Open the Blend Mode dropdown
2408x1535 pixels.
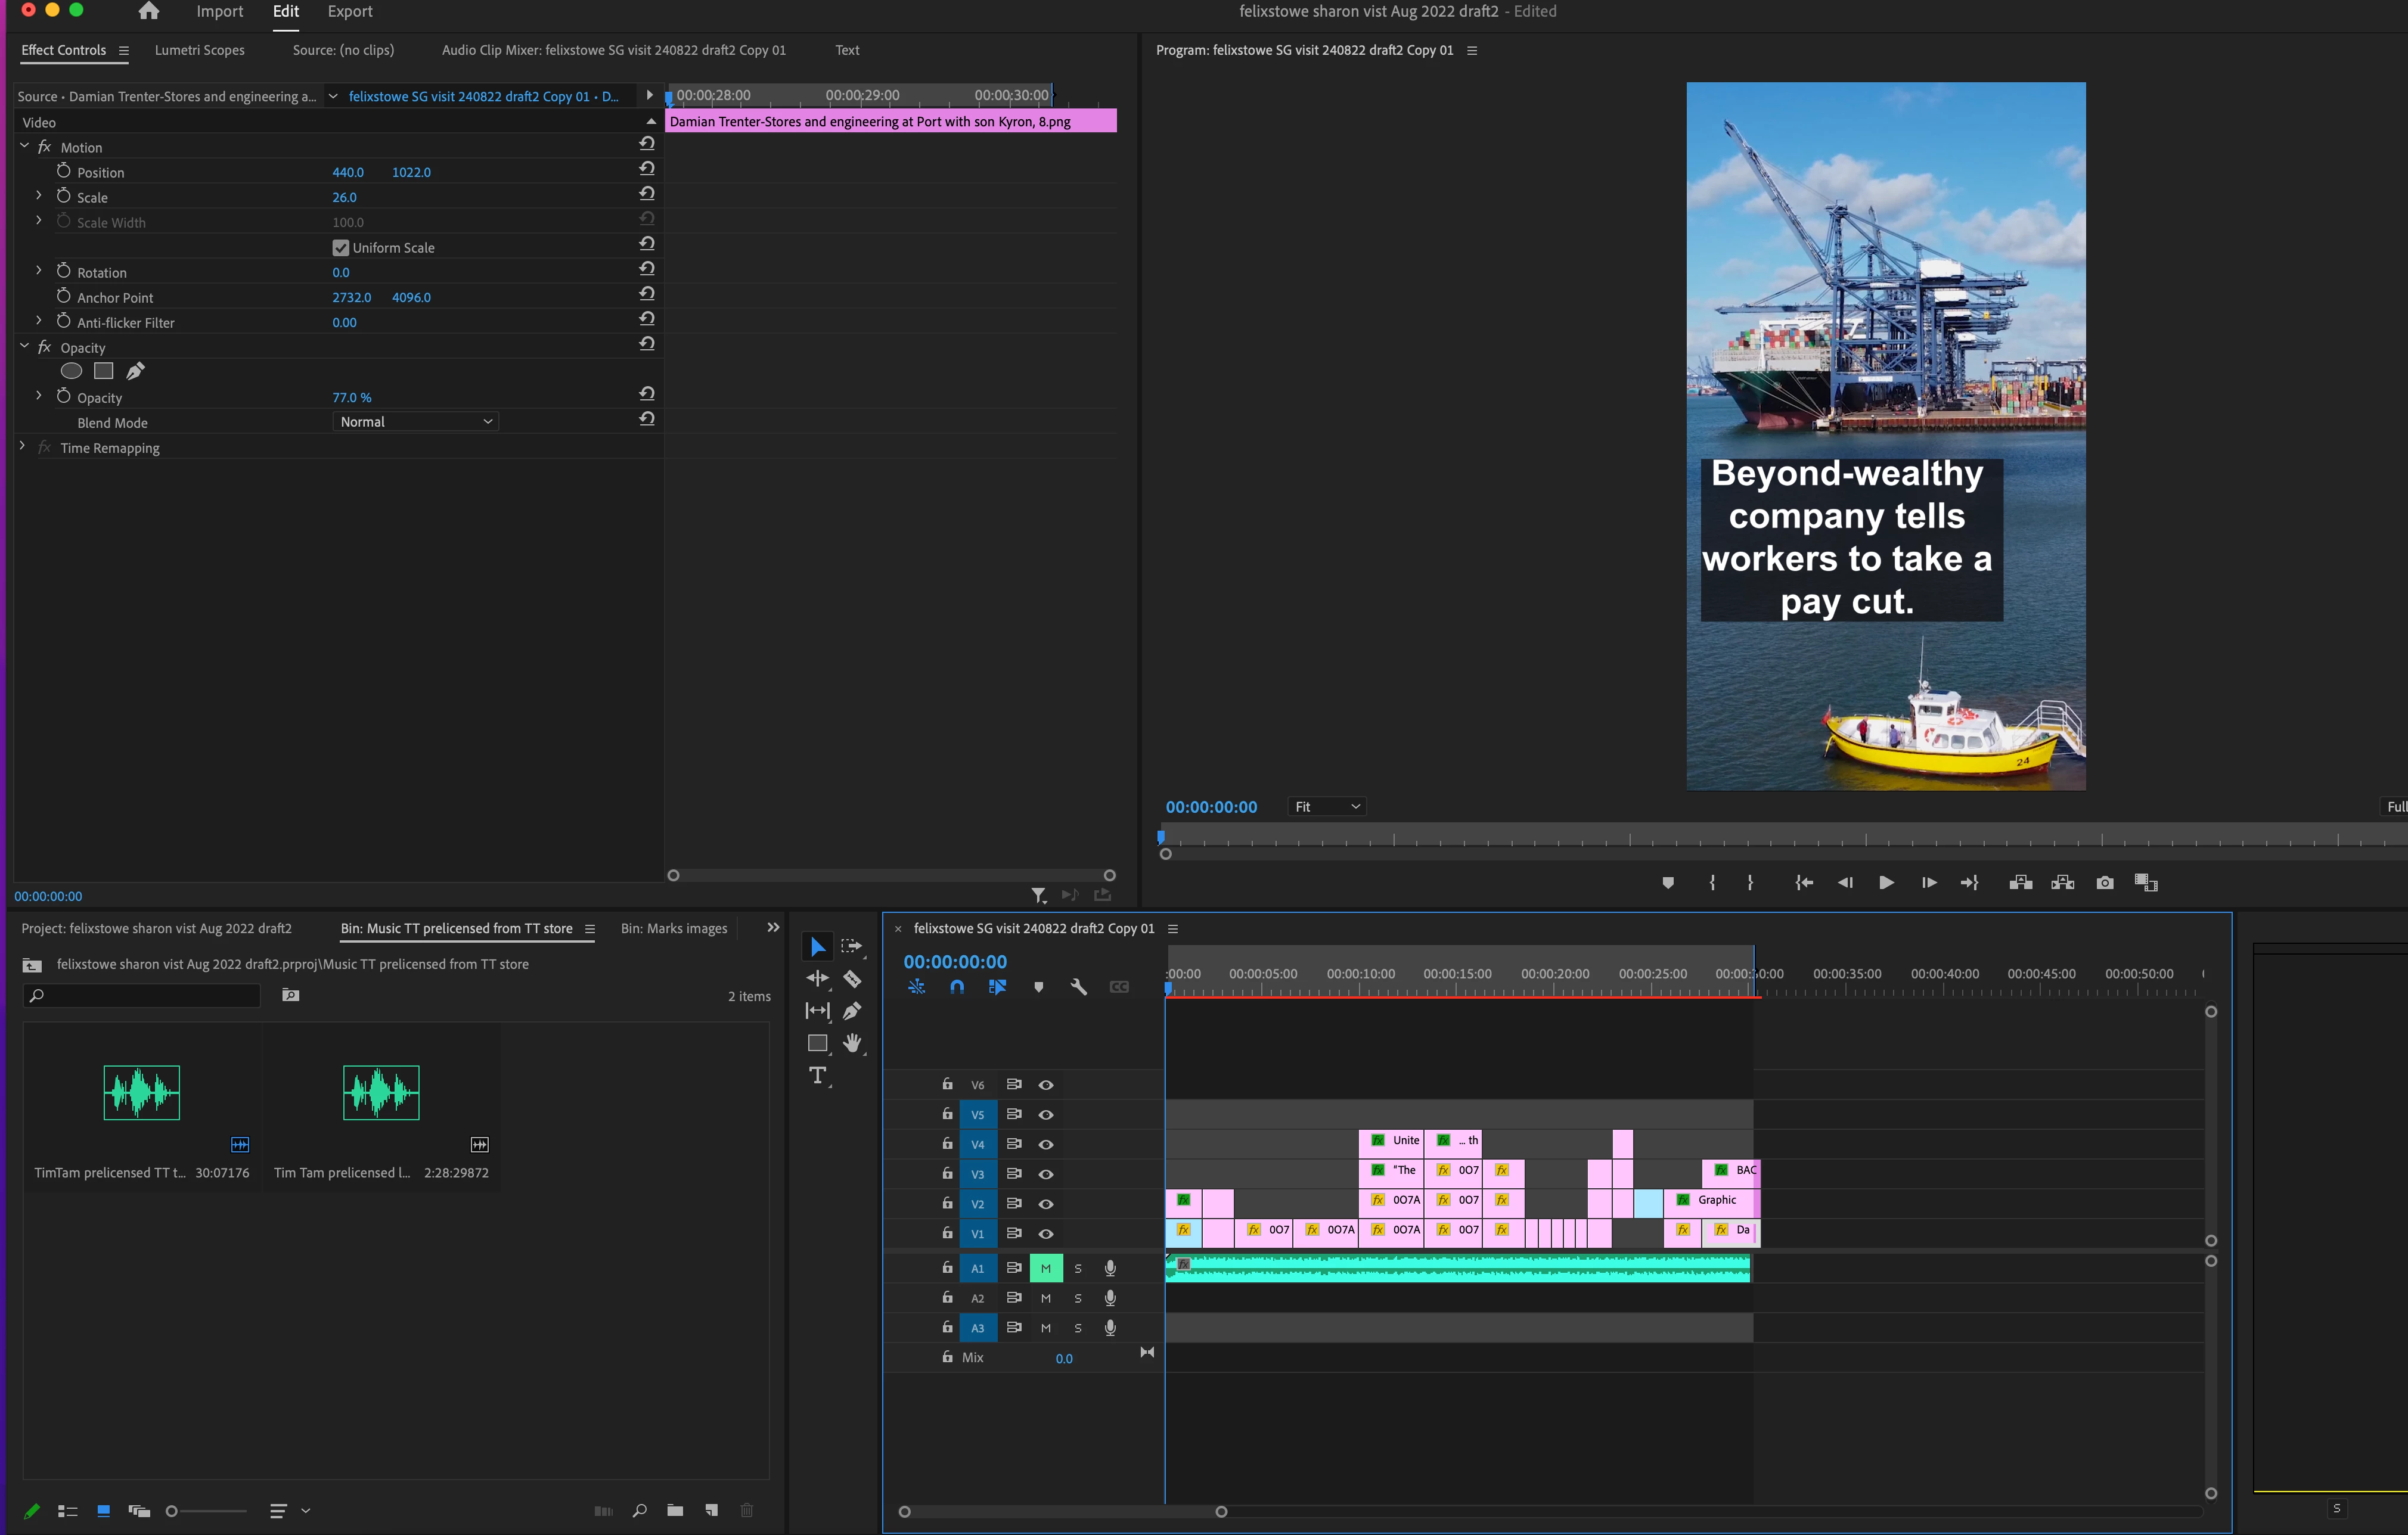(415, 422)
